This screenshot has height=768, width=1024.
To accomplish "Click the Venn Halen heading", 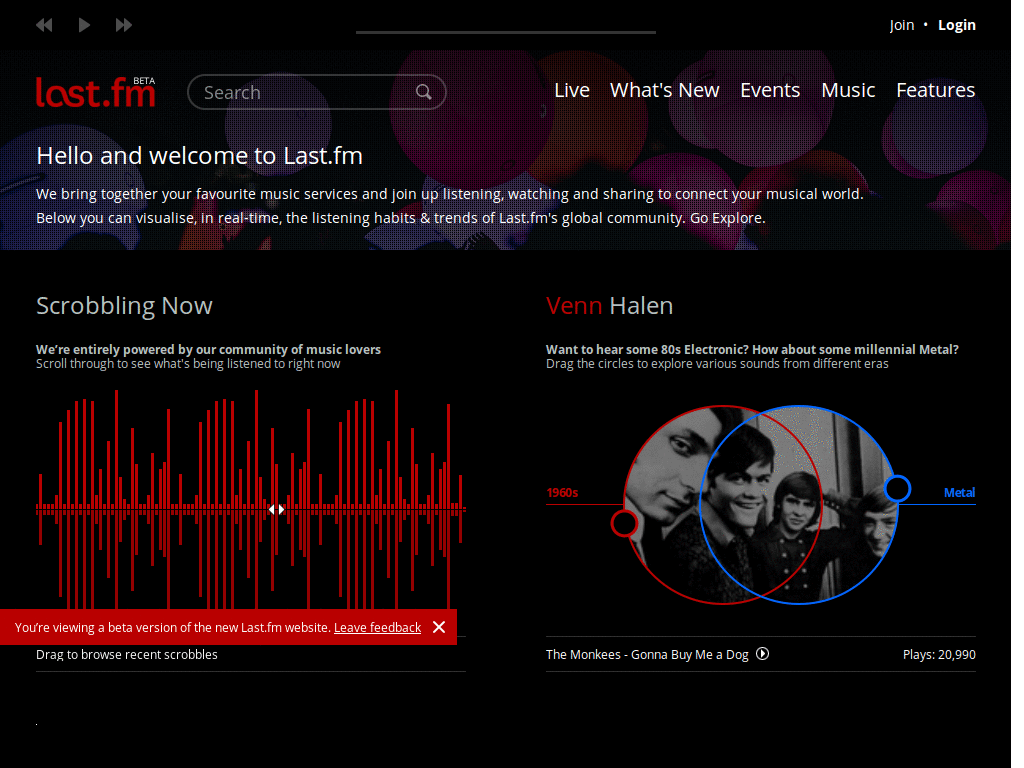I will 609,306.
